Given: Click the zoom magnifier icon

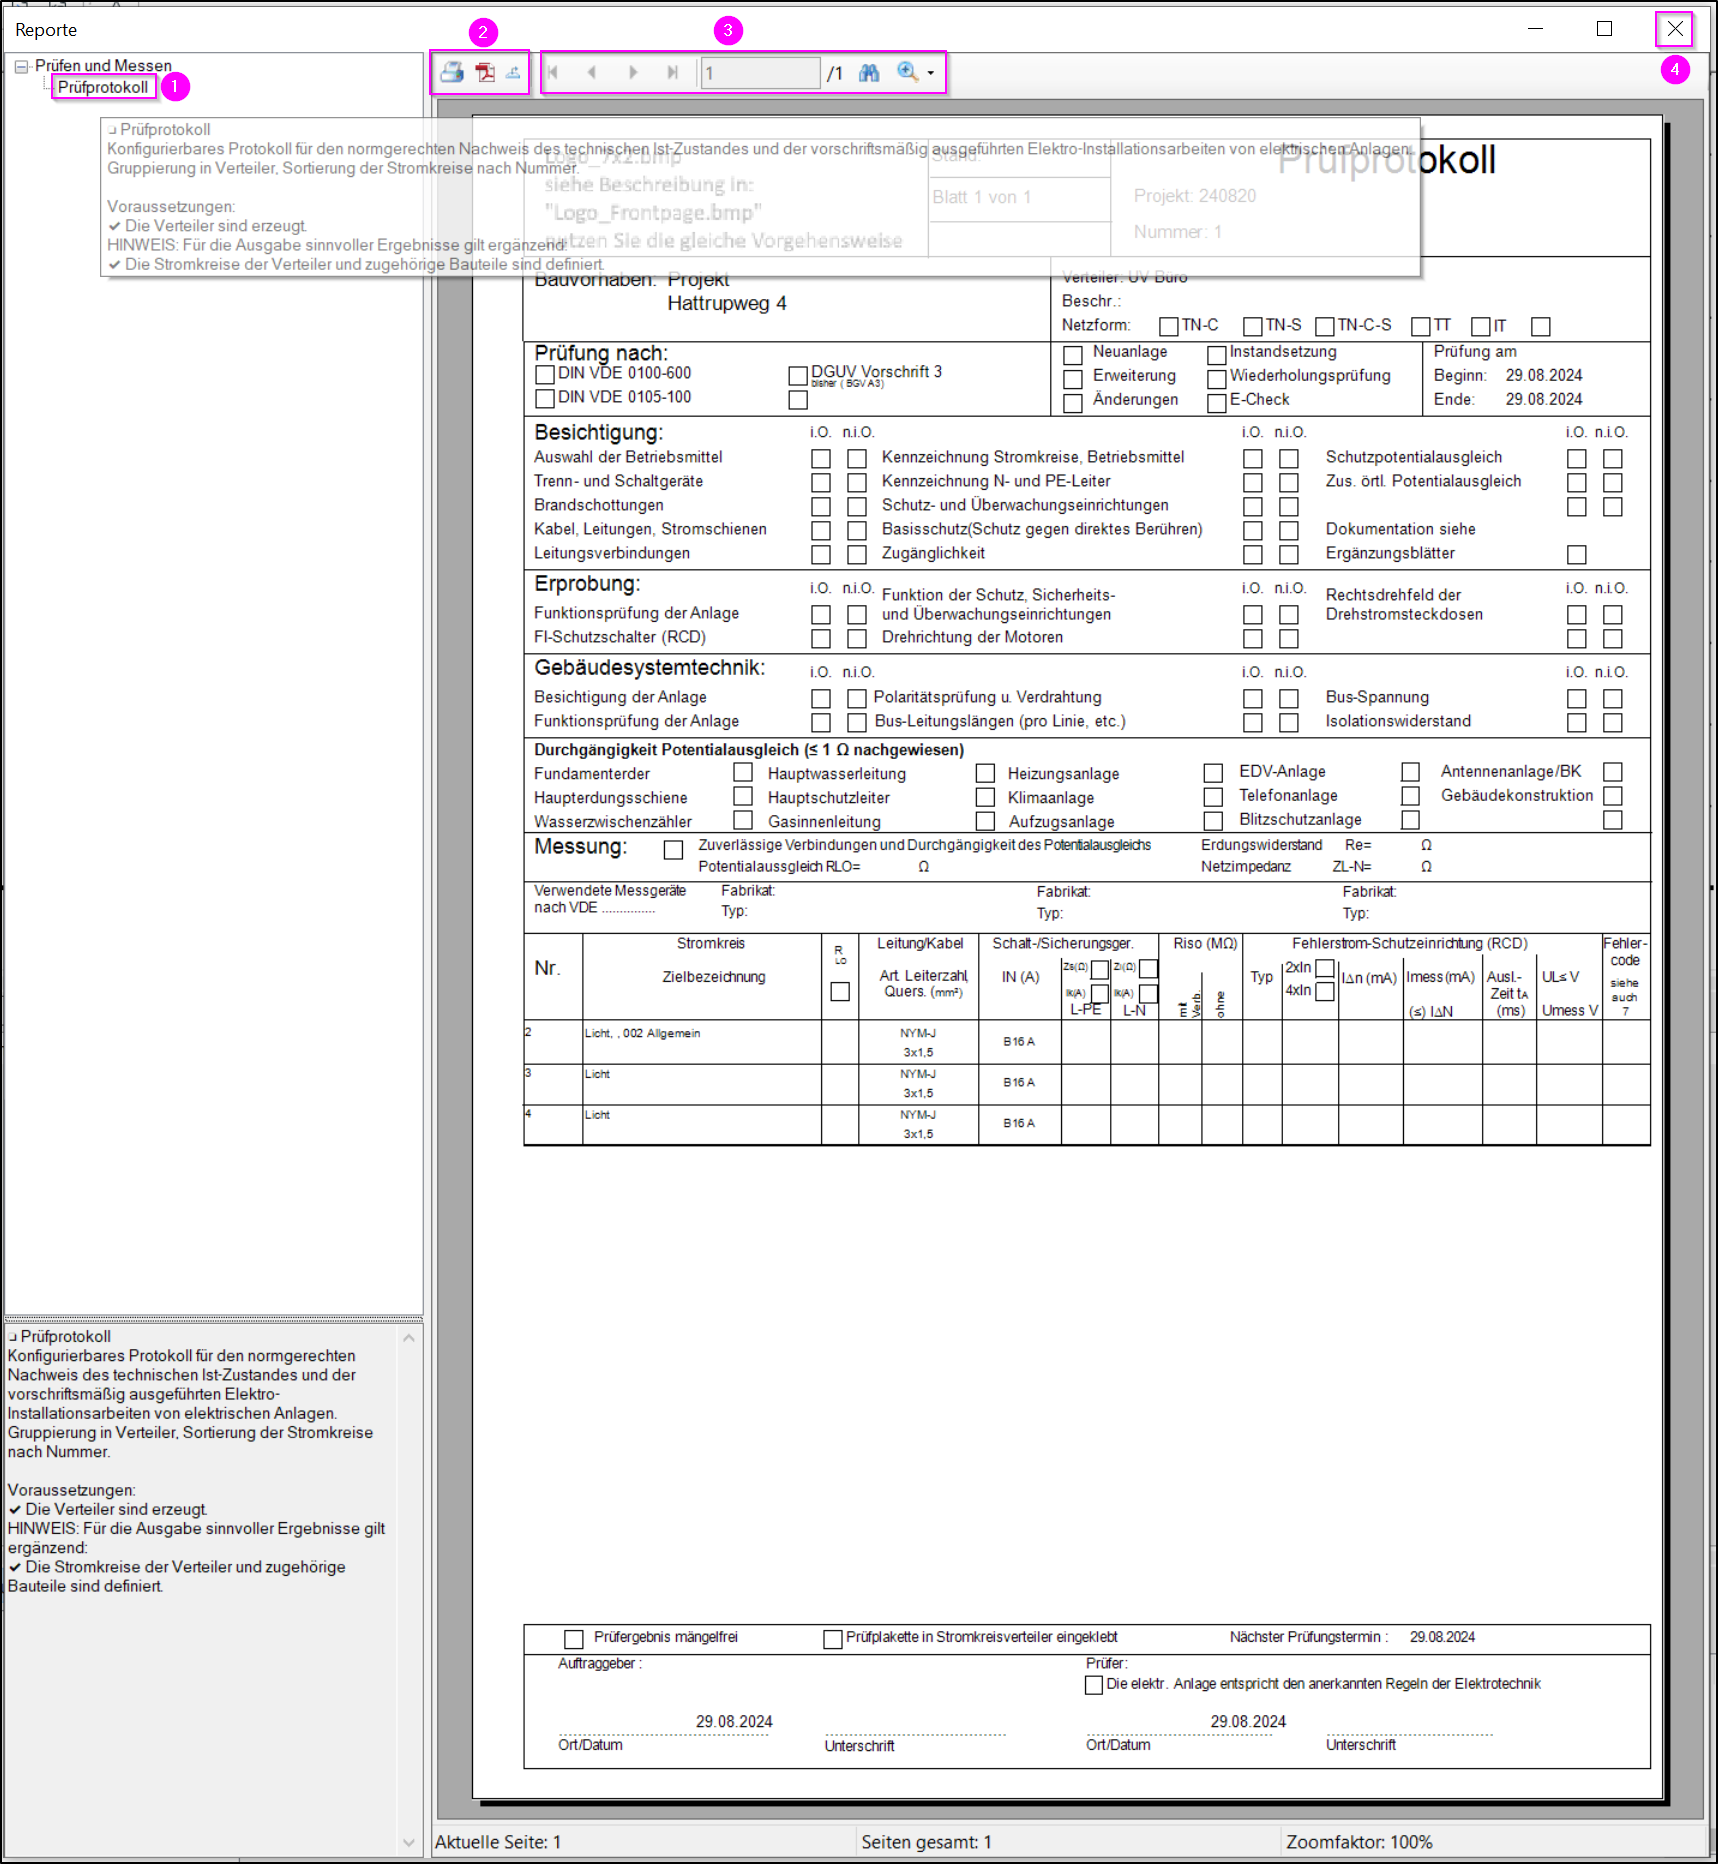Looking at the screenshot, I should click(907, 72).
